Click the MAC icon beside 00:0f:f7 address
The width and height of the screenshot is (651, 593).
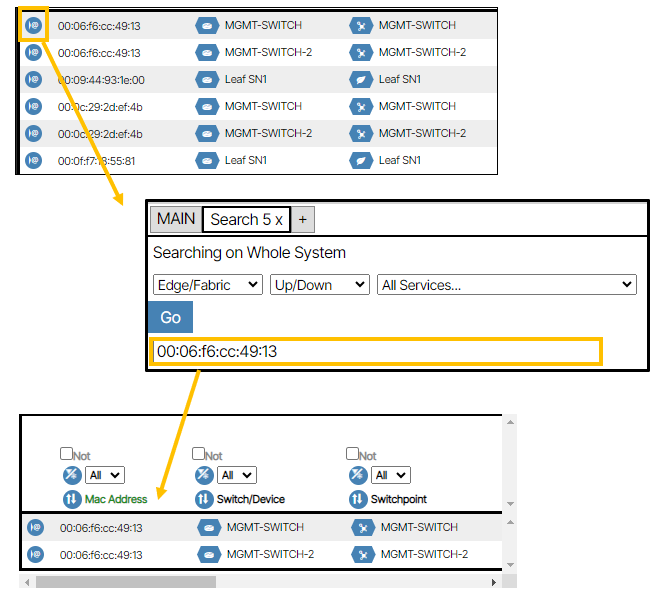(x=33, y=160)
